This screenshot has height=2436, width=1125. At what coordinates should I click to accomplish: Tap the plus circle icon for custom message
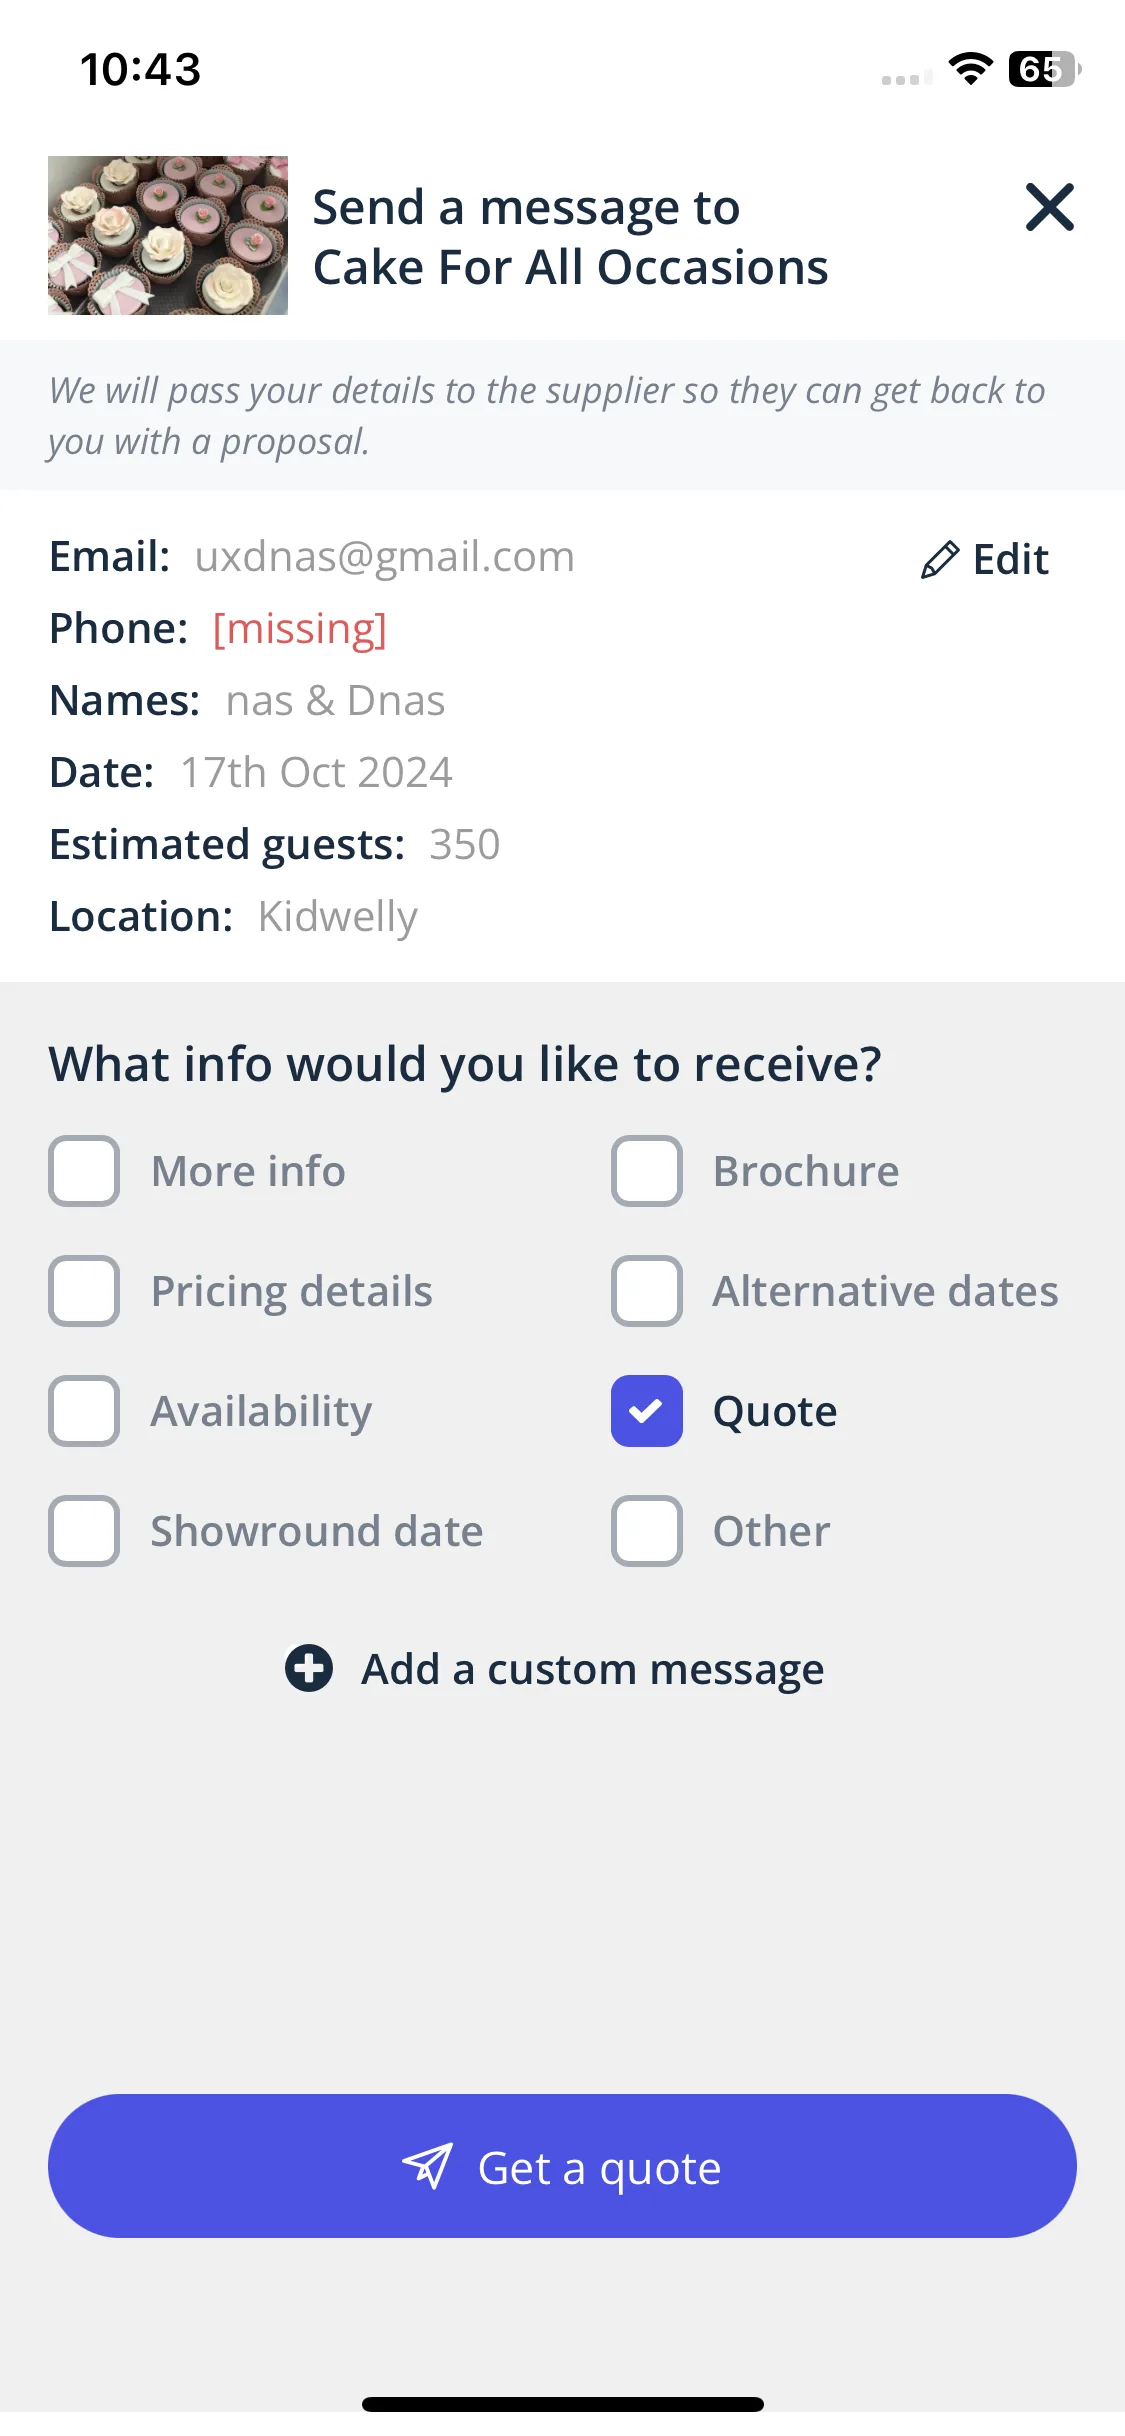point(309,1668)
